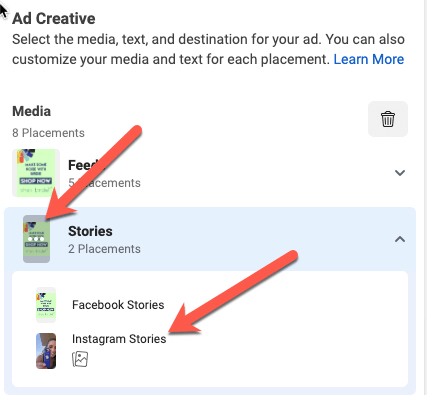427x395 pixels.
Task: Collapse the Stories section with the up chevron
Action: [400, 239]
